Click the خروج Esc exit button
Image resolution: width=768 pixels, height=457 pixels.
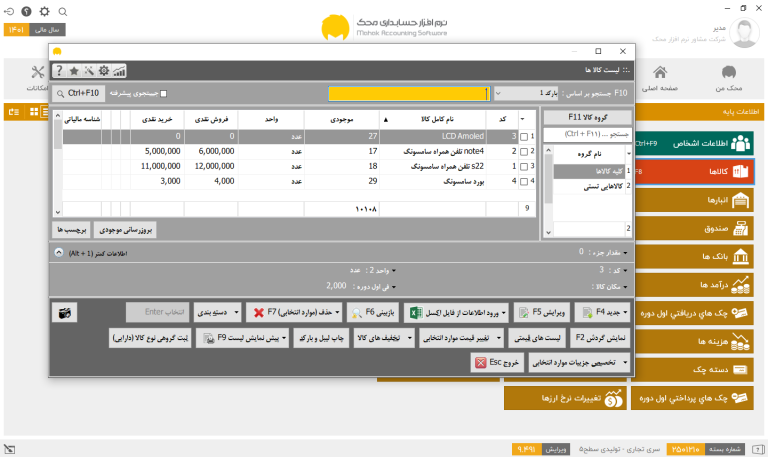pyautogui.click(x=497, y=362)
